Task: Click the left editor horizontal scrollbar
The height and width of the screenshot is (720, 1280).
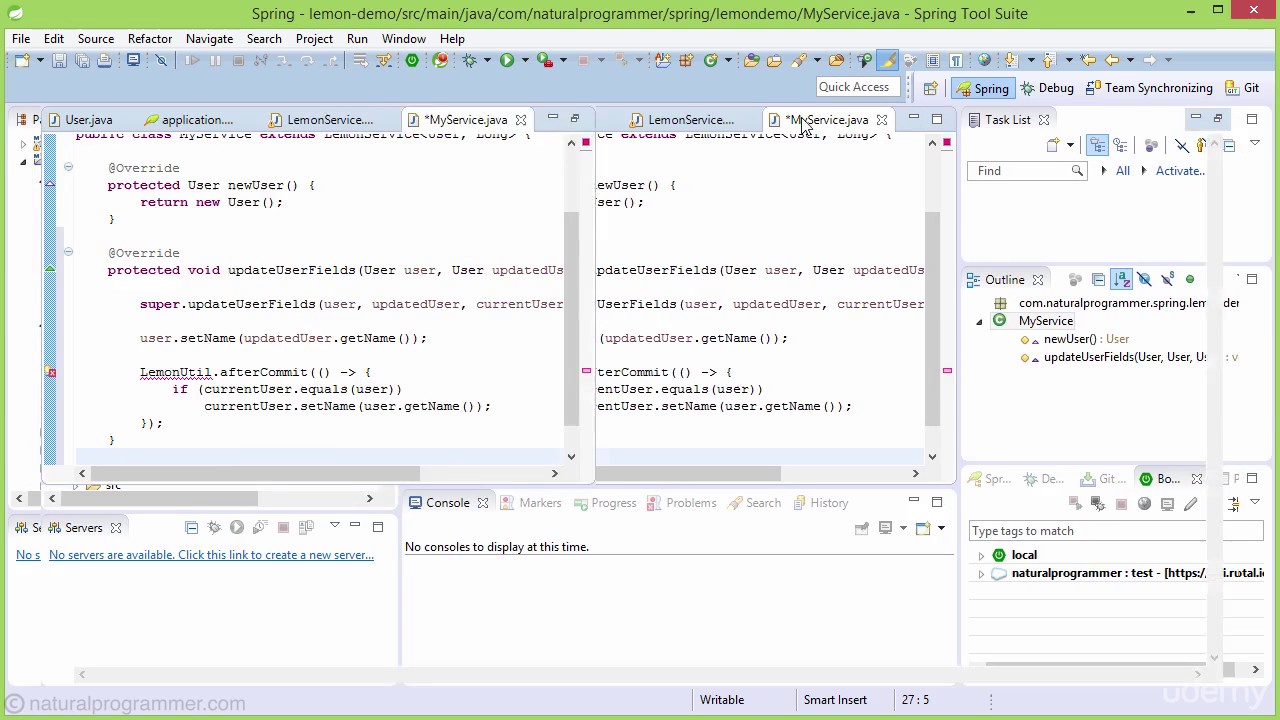Action: point(255,474)
